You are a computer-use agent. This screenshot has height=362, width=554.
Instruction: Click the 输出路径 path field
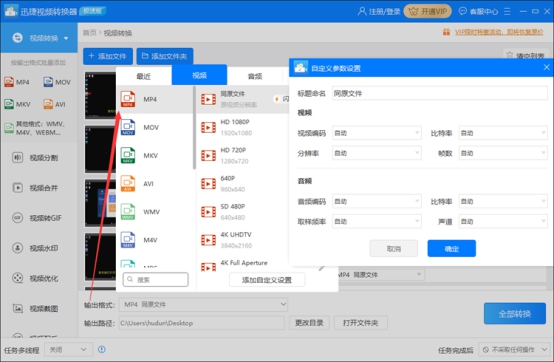(201, 323)
